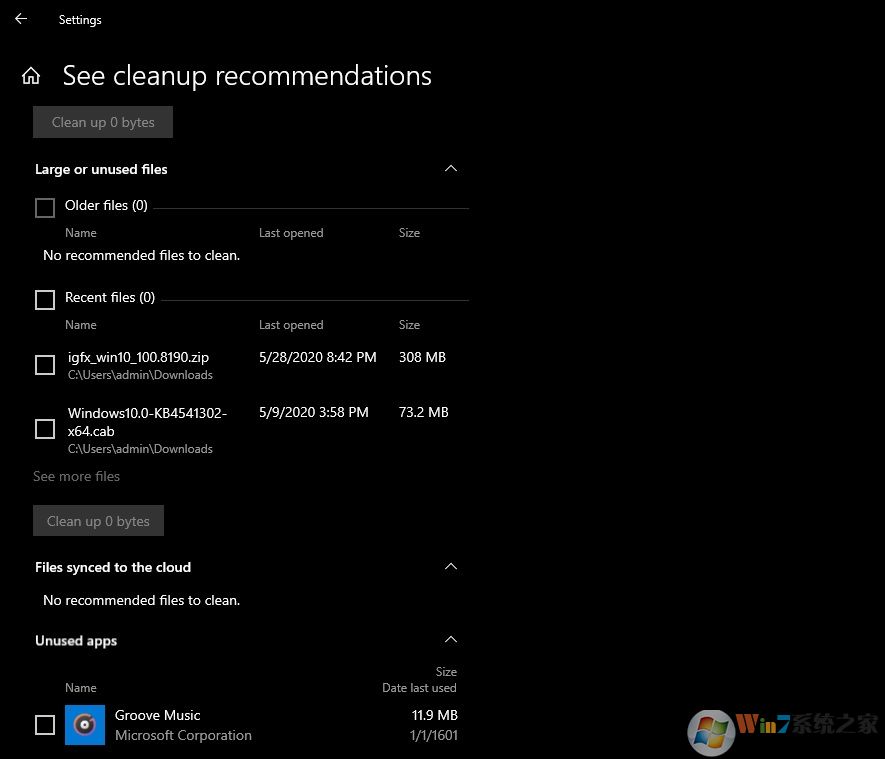Select the igfx_win10_100.8190.zip checkbox

[x=45, y=365]
